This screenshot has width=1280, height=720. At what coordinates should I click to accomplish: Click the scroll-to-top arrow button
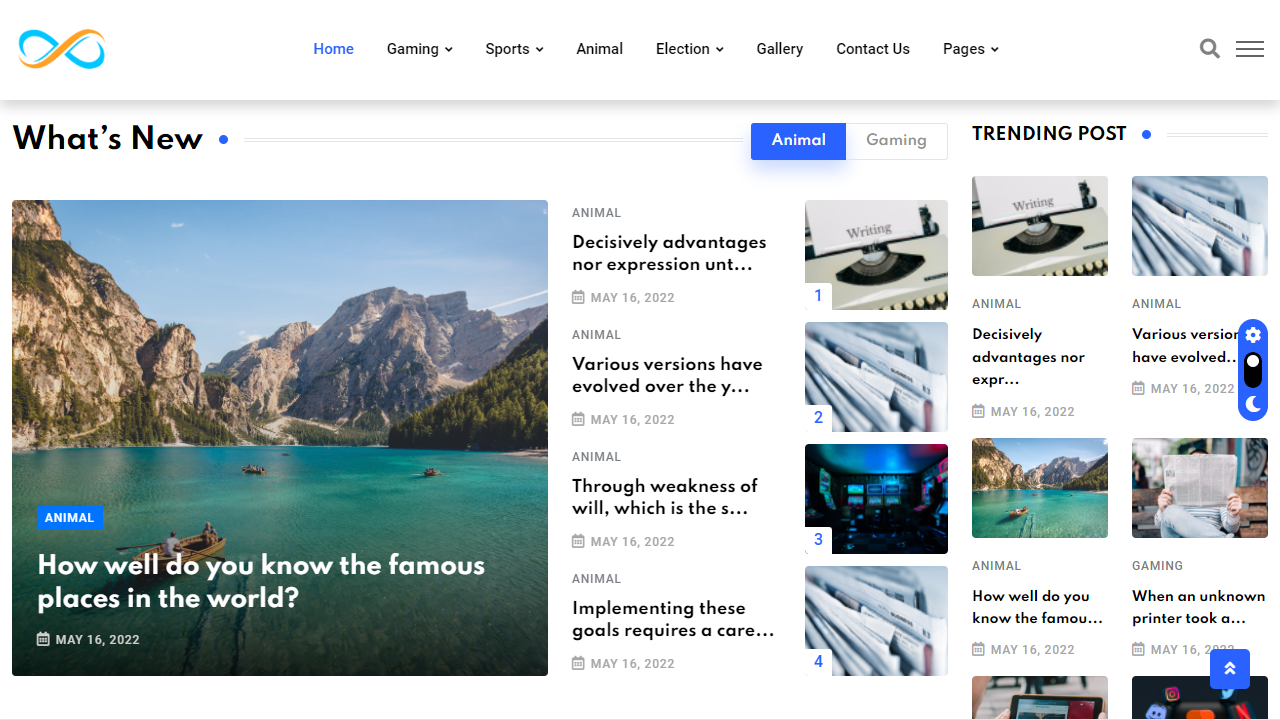(x=1229, y=668)
